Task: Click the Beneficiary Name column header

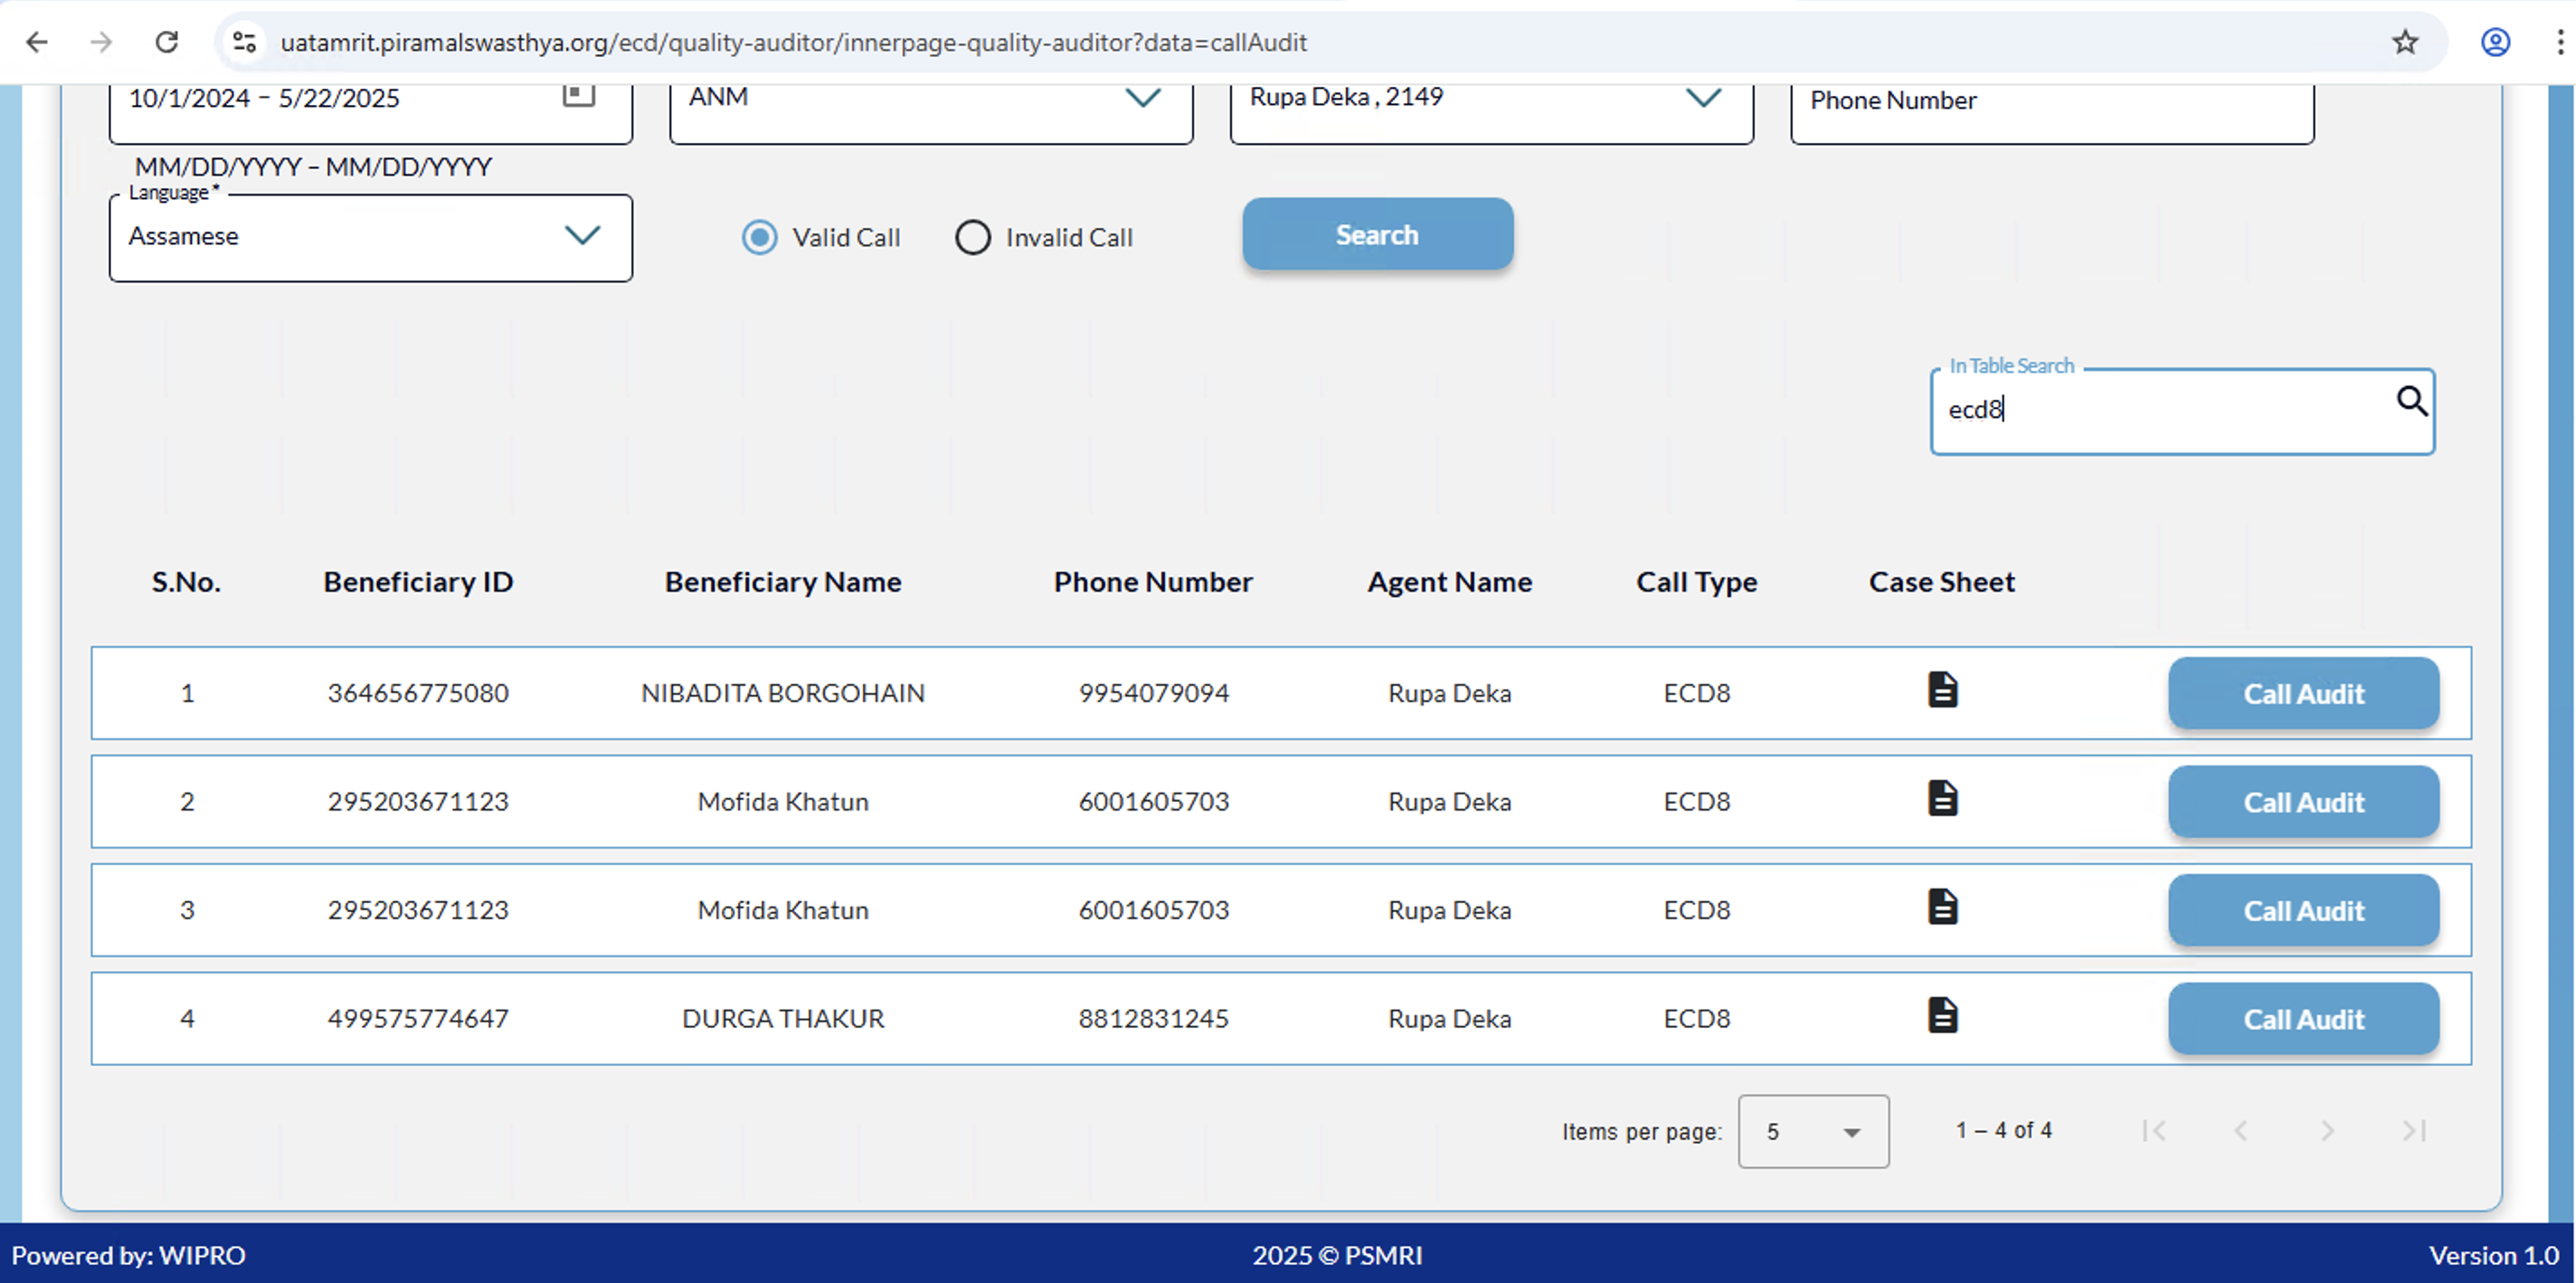Action: tap(783, 582)
